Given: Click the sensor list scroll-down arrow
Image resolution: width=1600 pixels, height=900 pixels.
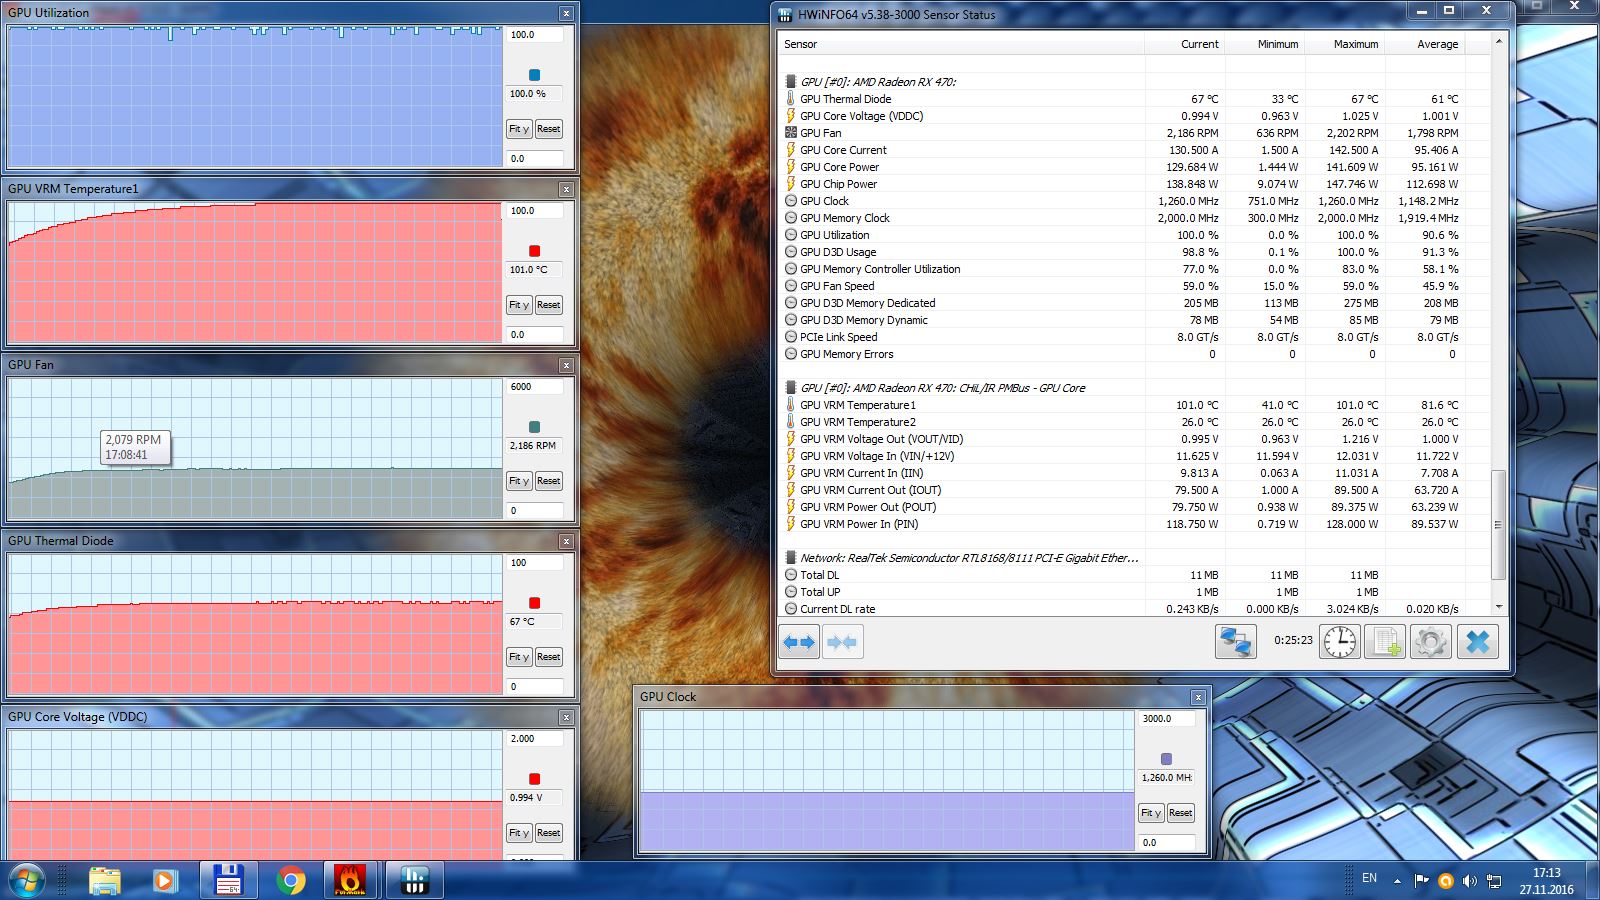Looking at the screenshot, I should tap(1498, 607).
